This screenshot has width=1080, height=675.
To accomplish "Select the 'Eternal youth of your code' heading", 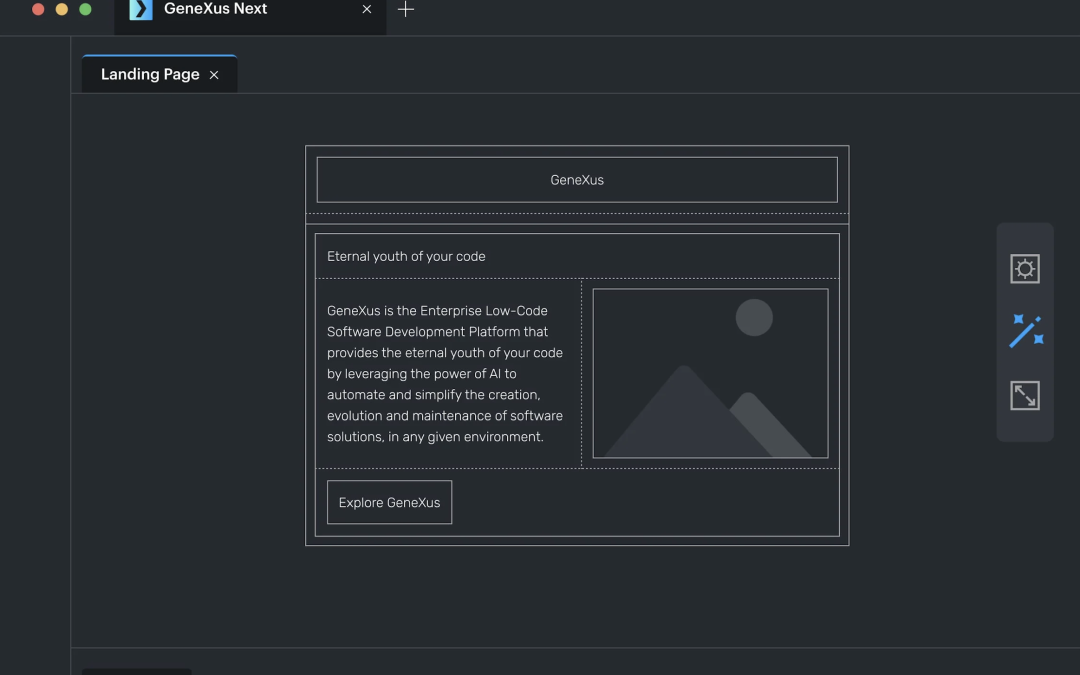I will pos(406,256).
